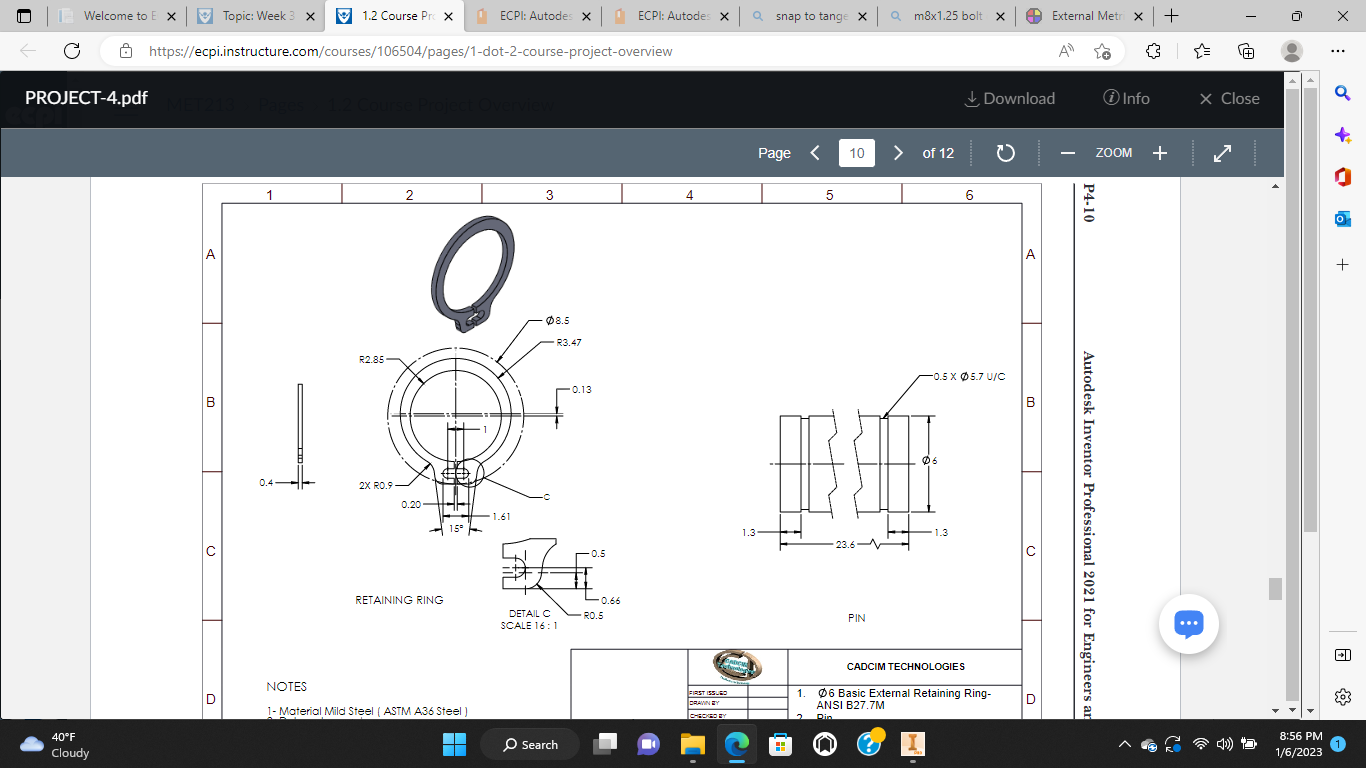The height and width of the screenshot is (768, 1366).
Task: Zoom out using the minus control
Action: [x=1067, y=152]
